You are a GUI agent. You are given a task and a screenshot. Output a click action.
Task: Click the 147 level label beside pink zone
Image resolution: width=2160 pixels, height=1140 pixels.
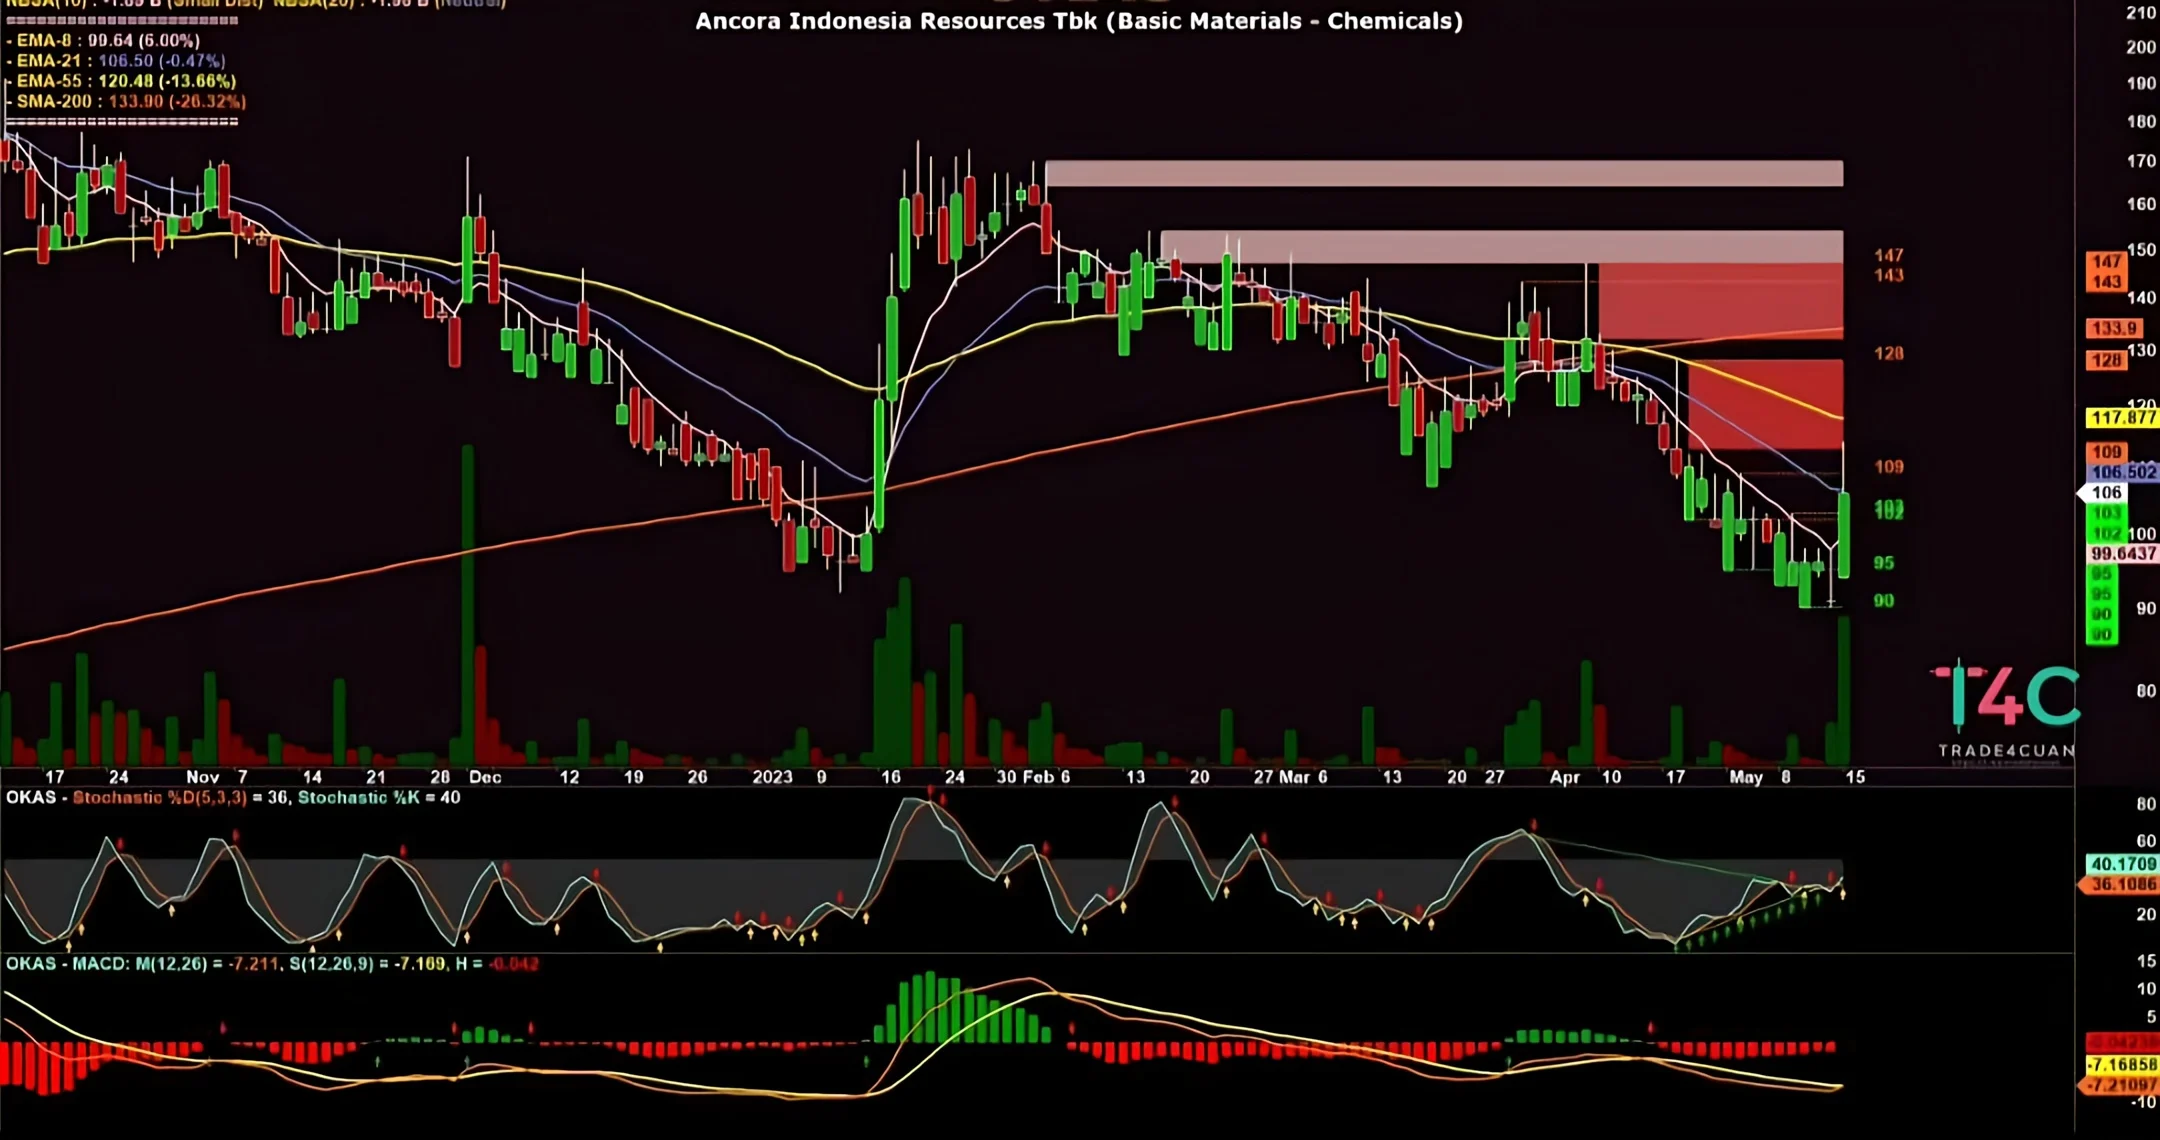(1889, 256)
